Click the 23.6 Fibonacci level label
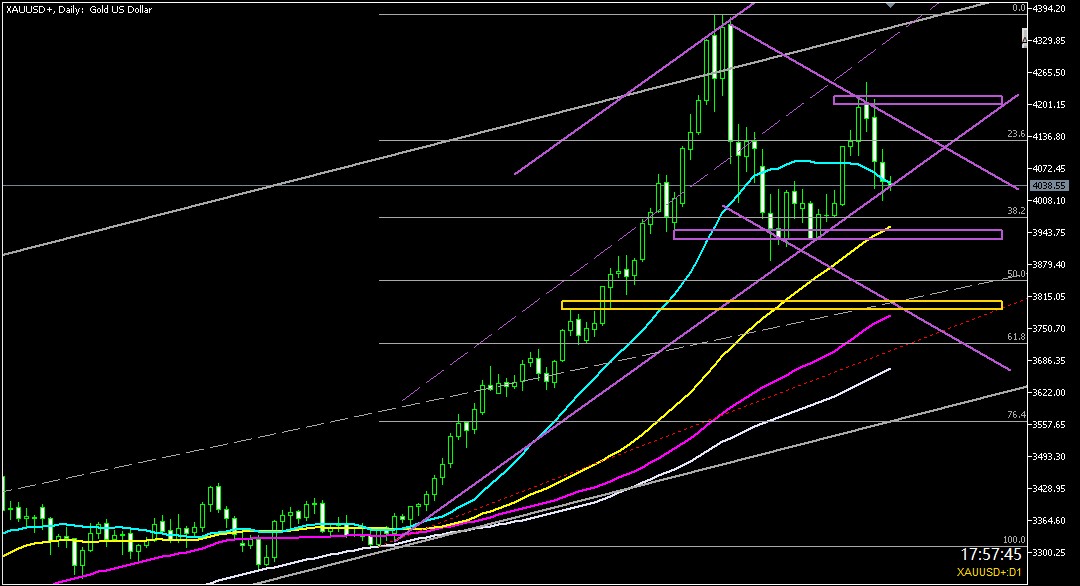 point(1015,134)
